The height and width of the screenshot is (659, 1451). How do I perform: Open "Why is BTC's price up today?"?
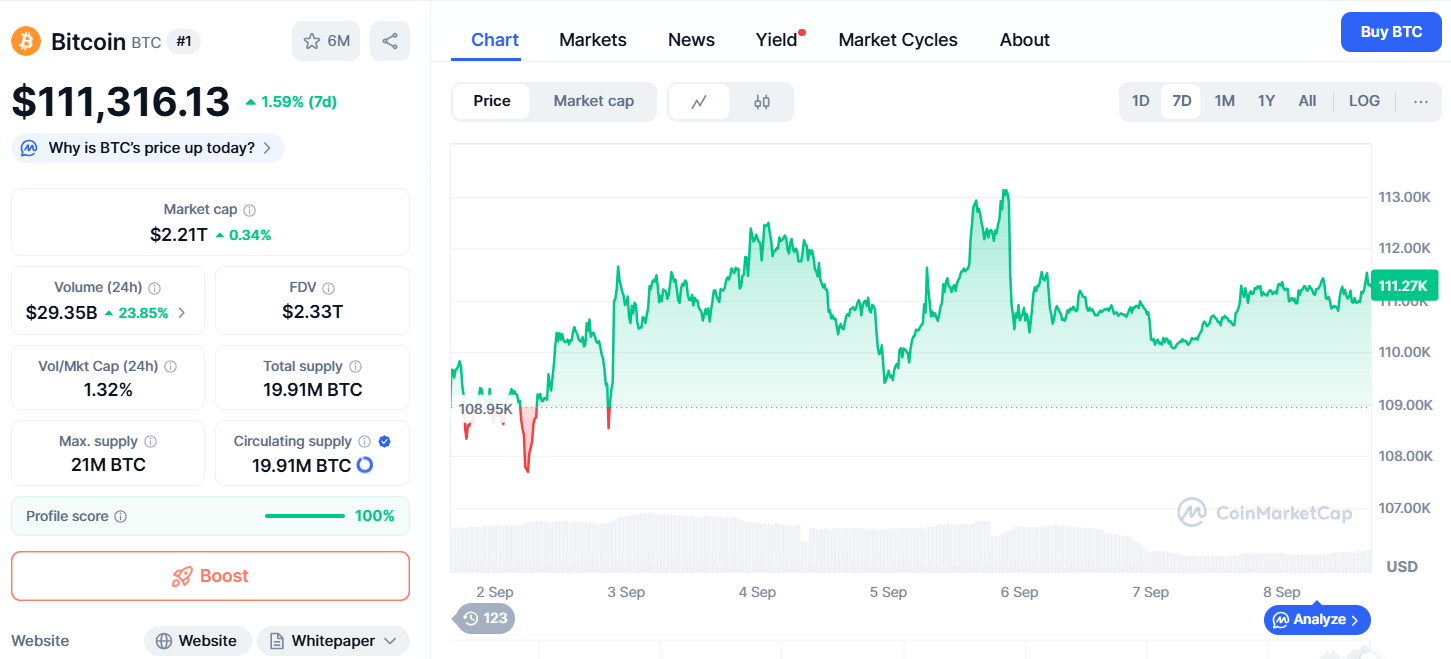tap(149, 148)
